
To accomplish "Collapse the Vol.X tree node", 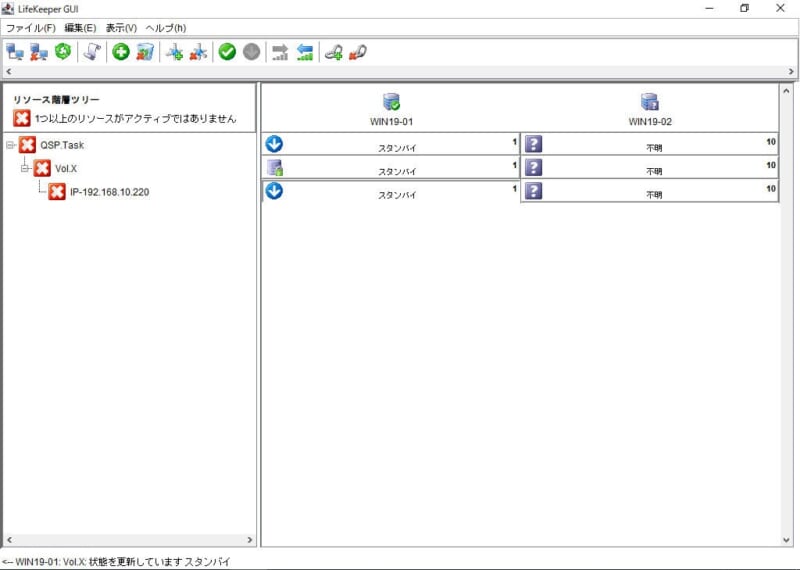I will 26,168.
